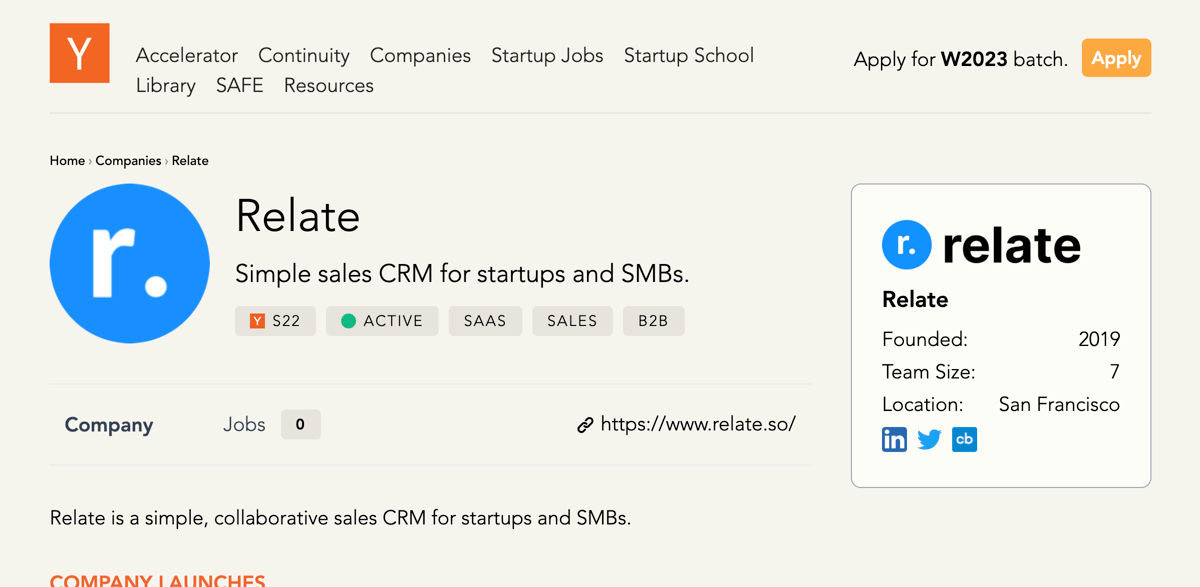Open the Resources navigation link

pos(329,85)
